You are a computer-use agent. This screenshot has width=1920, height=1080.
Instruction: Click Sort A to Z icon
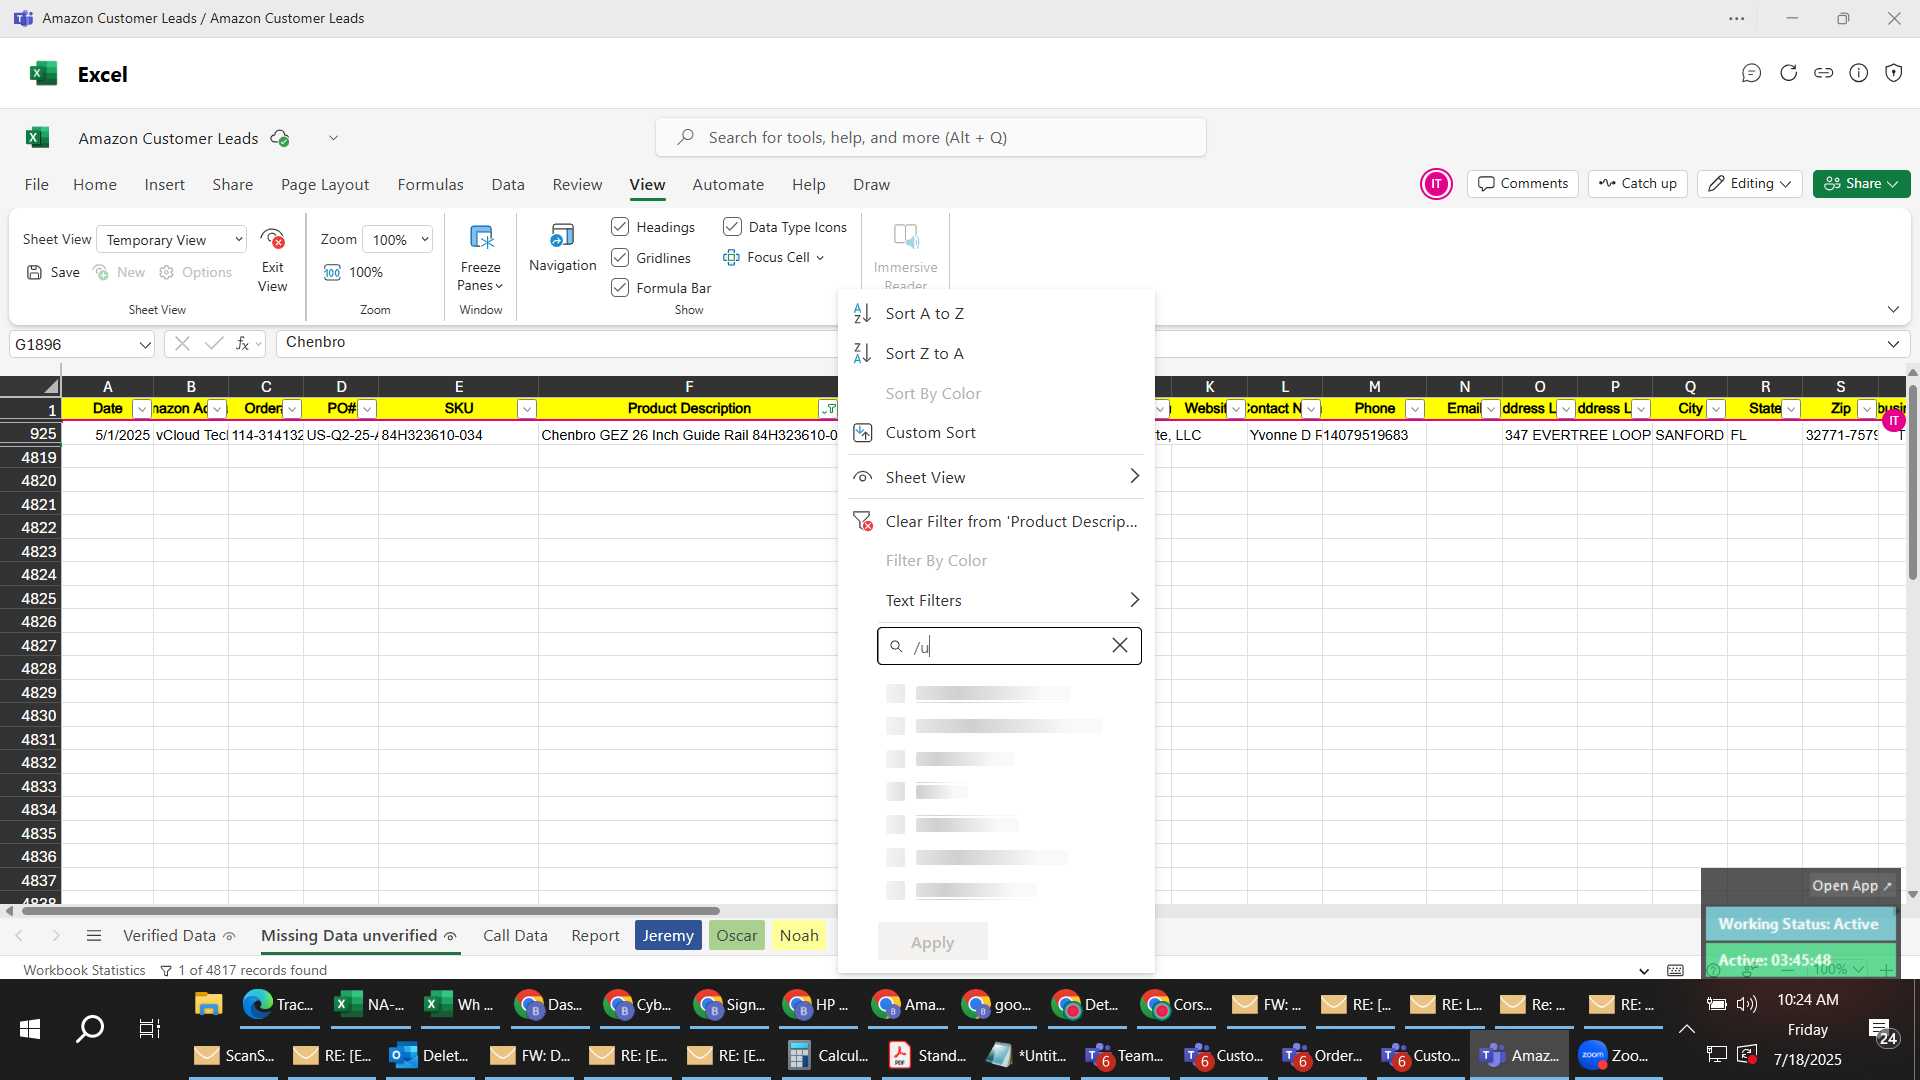point(862,313)
